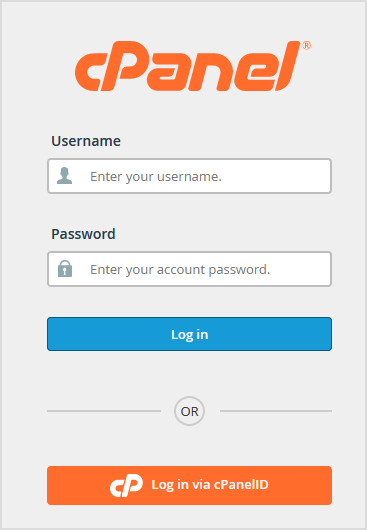Image resolution: width=367 pixels, height=530 pixels.
Task: Submit with the blue Log in button
Action: pos(189,334)
